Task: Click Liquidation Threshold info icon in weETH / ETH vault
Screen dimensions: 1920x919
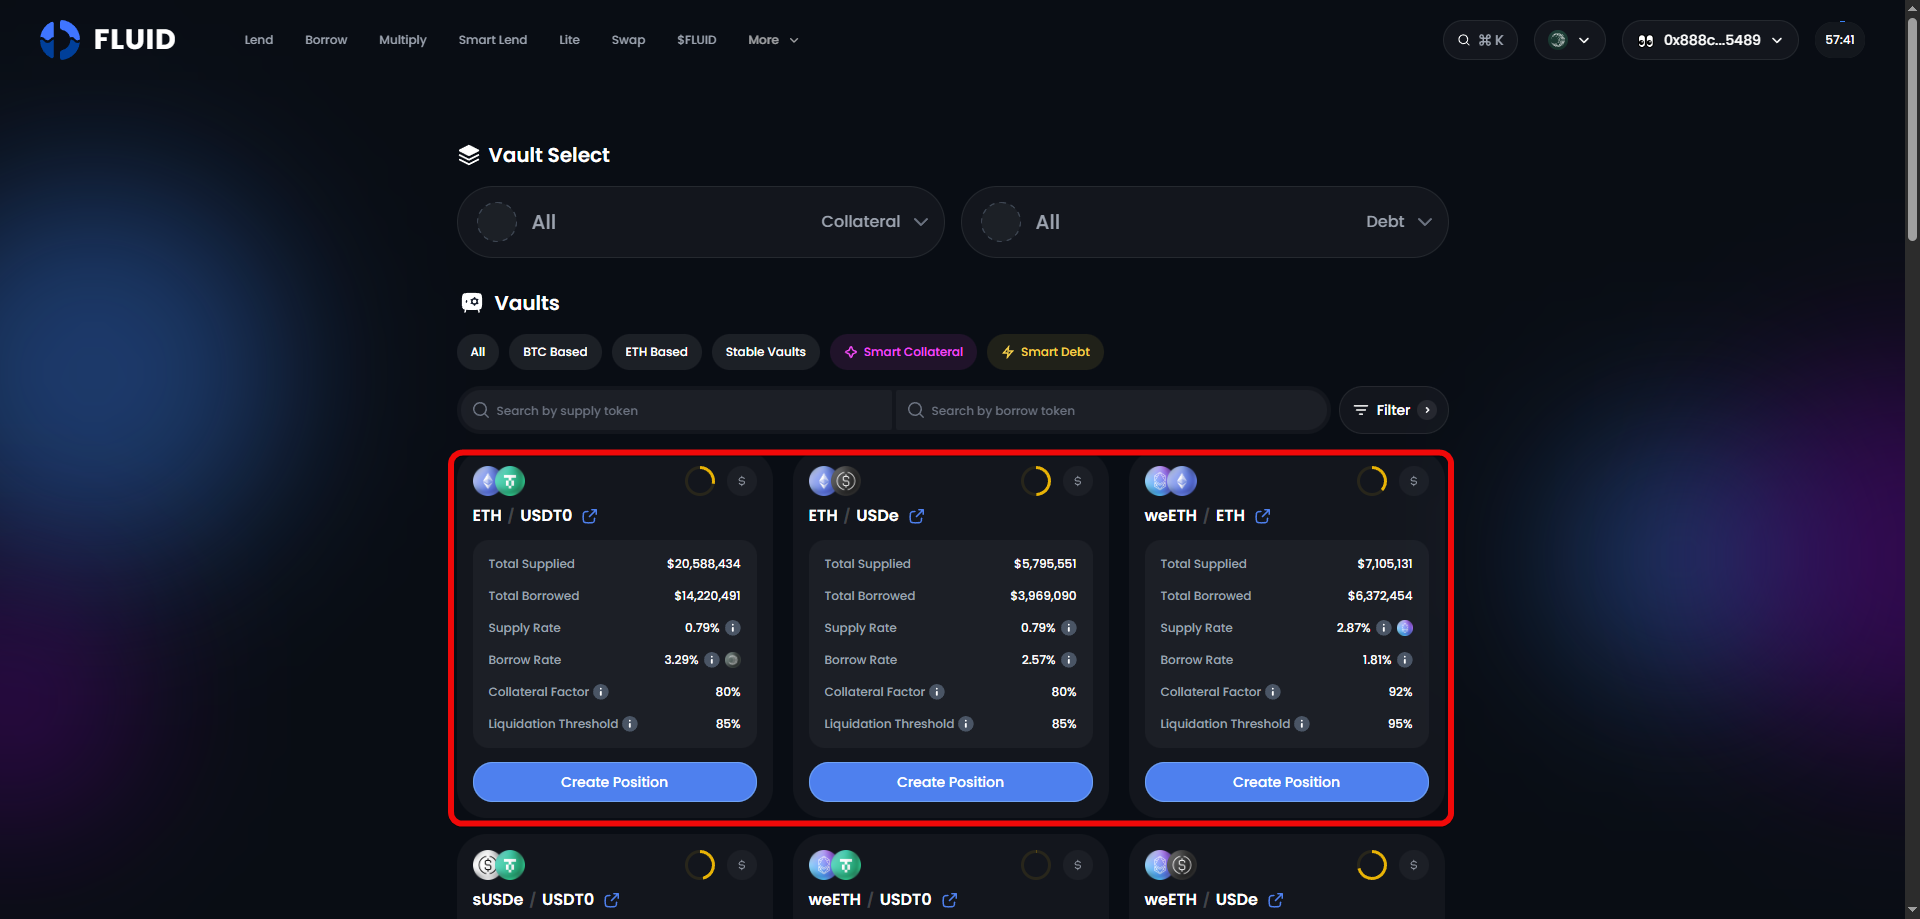Action: tap(1302, 724)
